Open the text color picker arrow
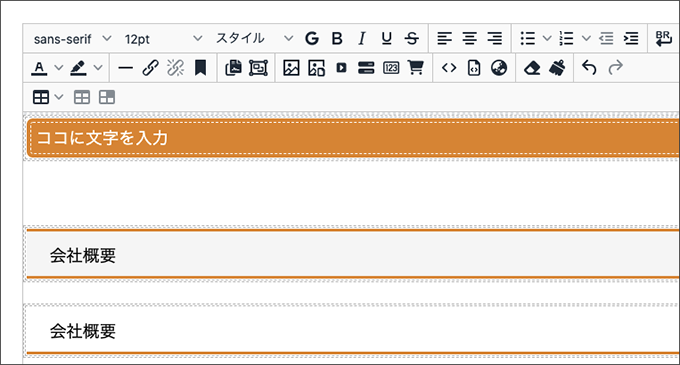 (x=59, y=68)
